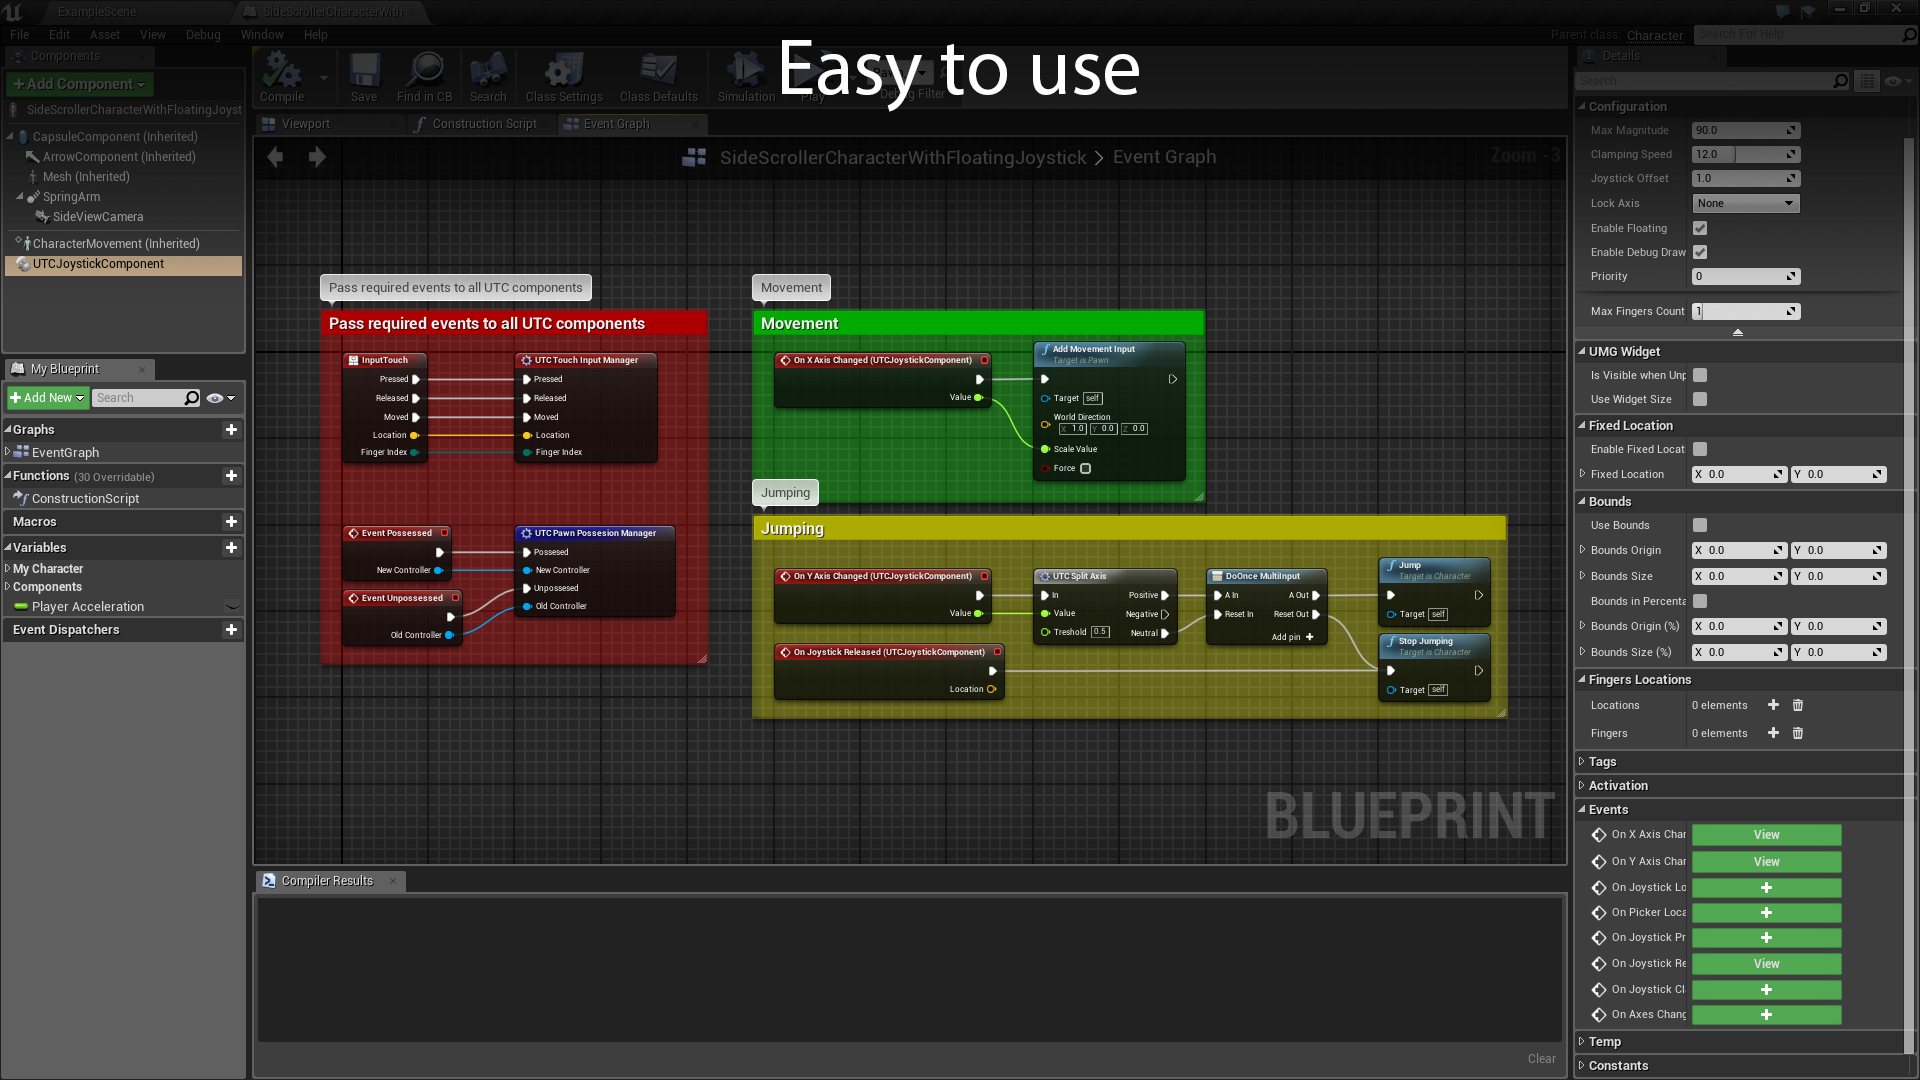Collapse the Events section

1582,809
